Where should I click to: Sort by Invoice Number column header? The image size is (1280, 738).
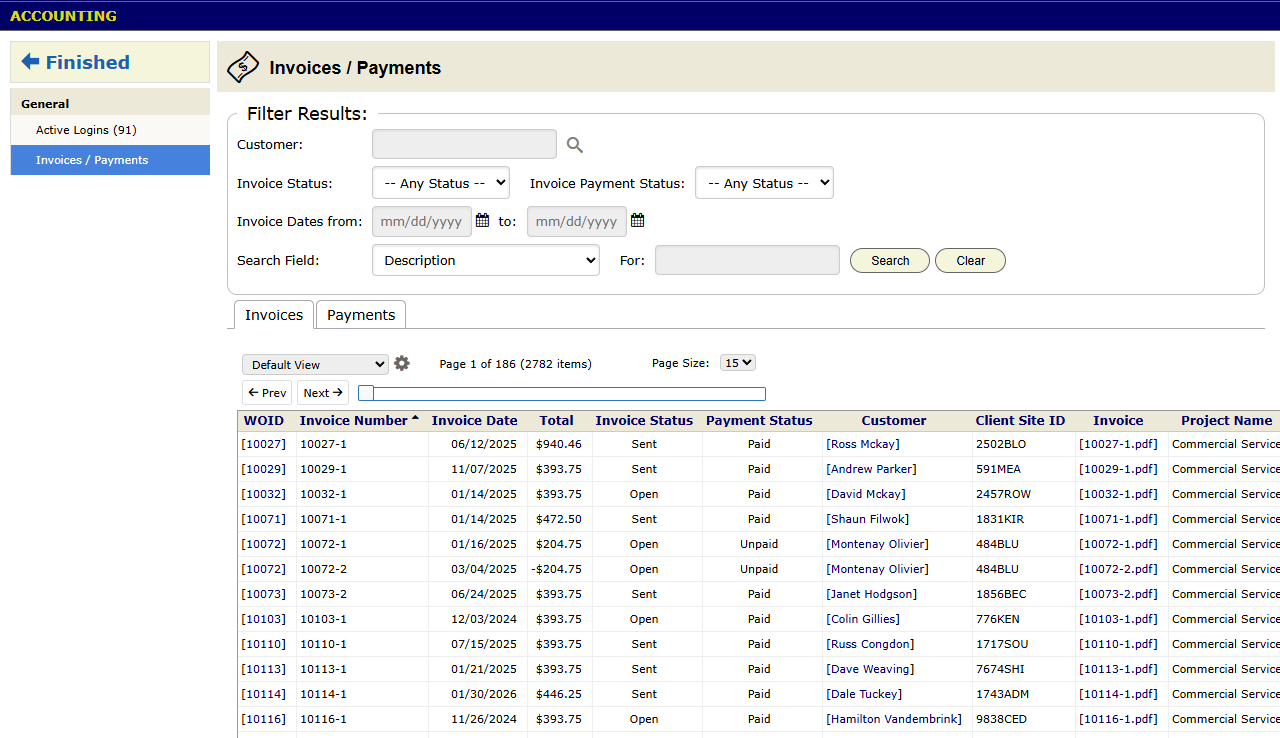coord(354,421)
